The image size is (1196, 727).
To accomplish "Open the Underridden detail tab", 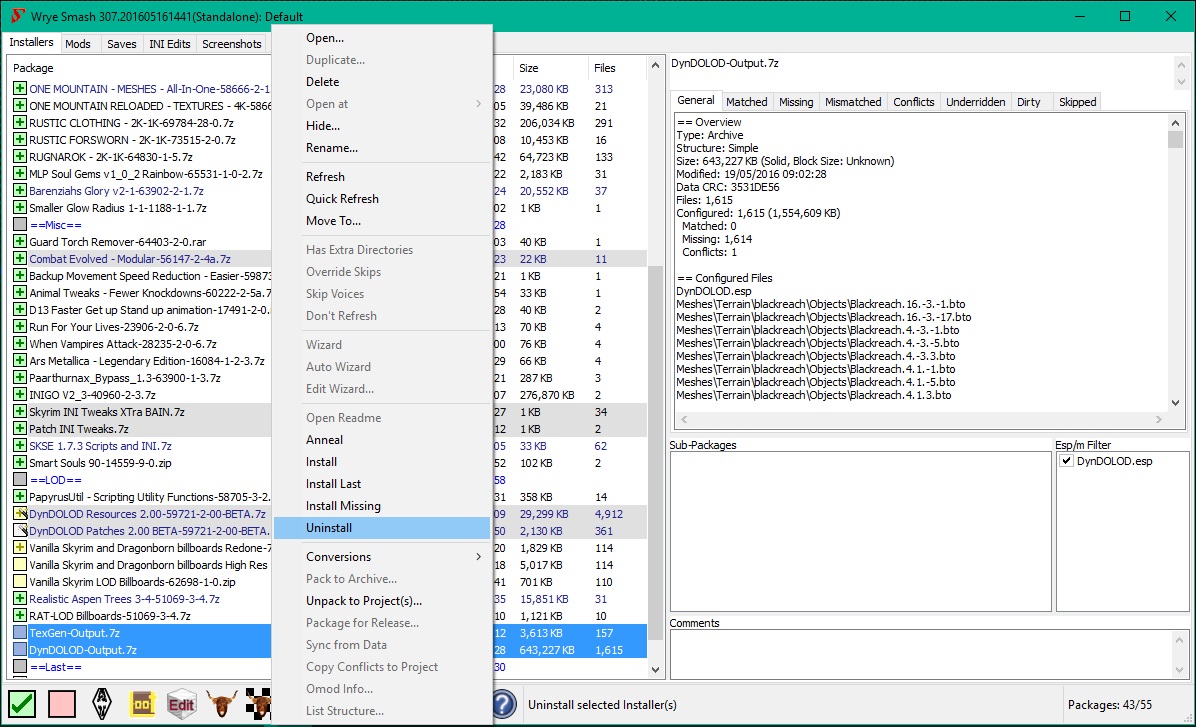I will (976, 101).
